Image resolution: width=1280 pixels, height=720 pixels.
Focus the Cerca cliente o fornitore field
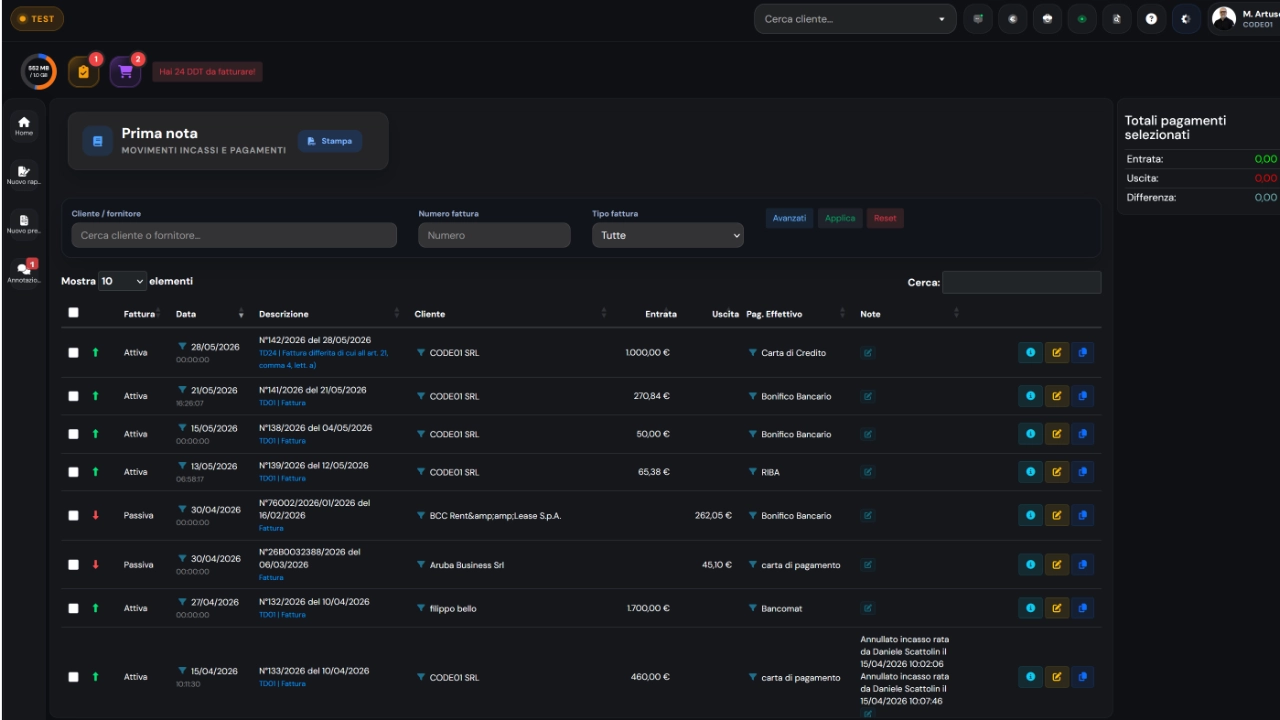tap(234, 235)
